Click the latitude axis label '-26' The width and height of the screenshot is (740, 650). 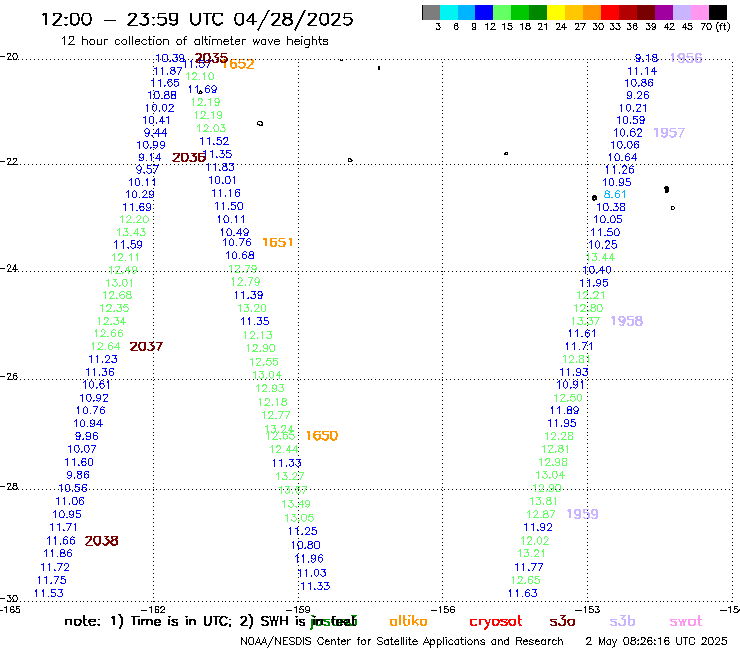coord(9,376)
